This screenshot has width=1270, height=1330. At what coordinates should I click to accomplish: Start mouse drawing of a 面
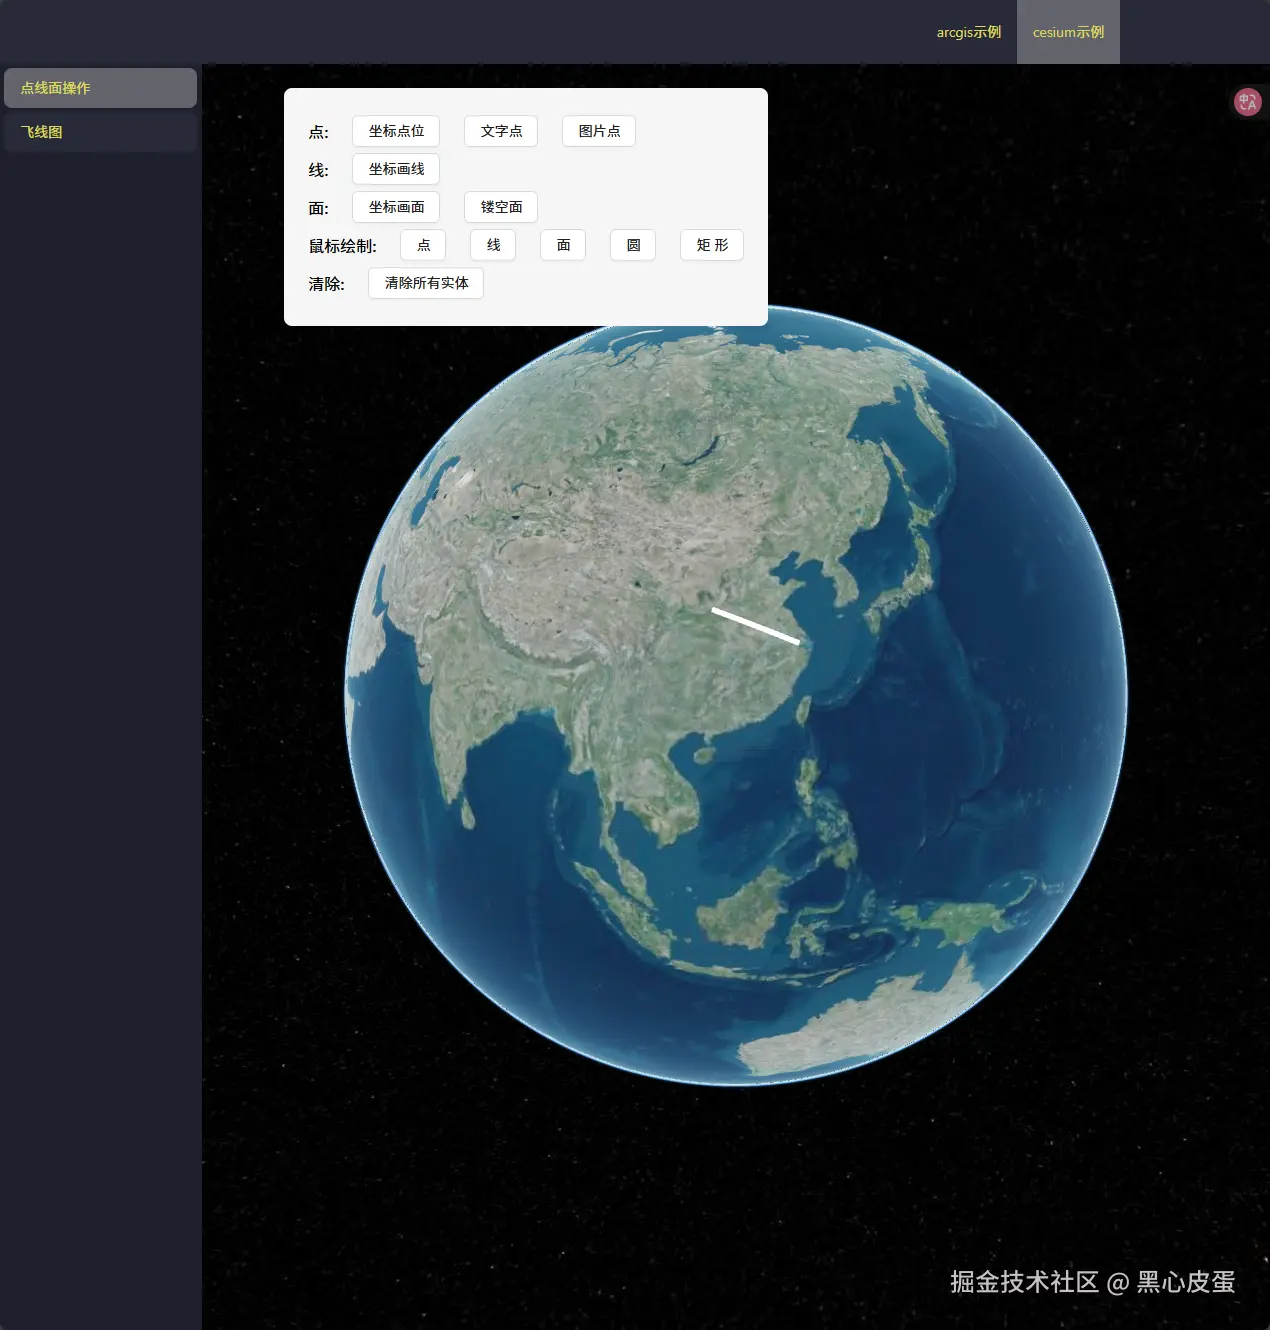(x=563, y=245)
